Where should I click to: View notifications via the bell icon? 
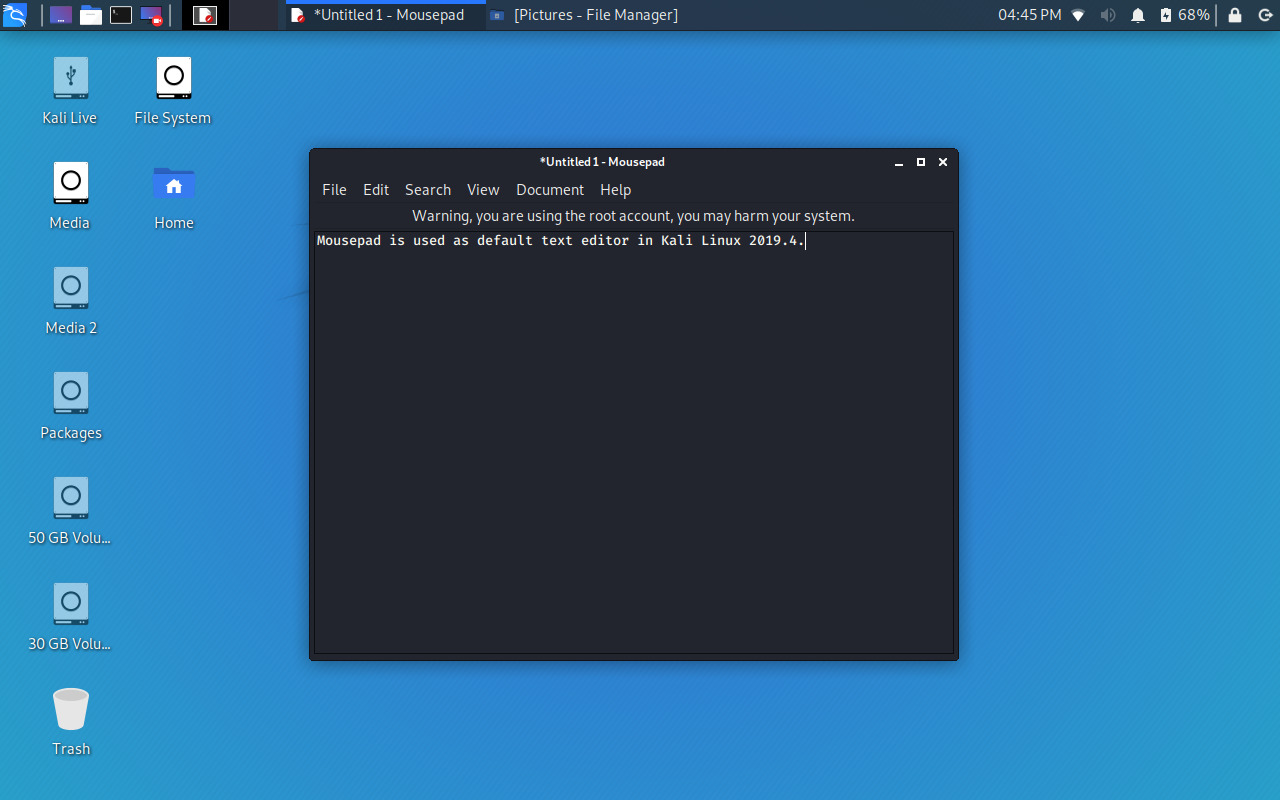(1137, 15)
